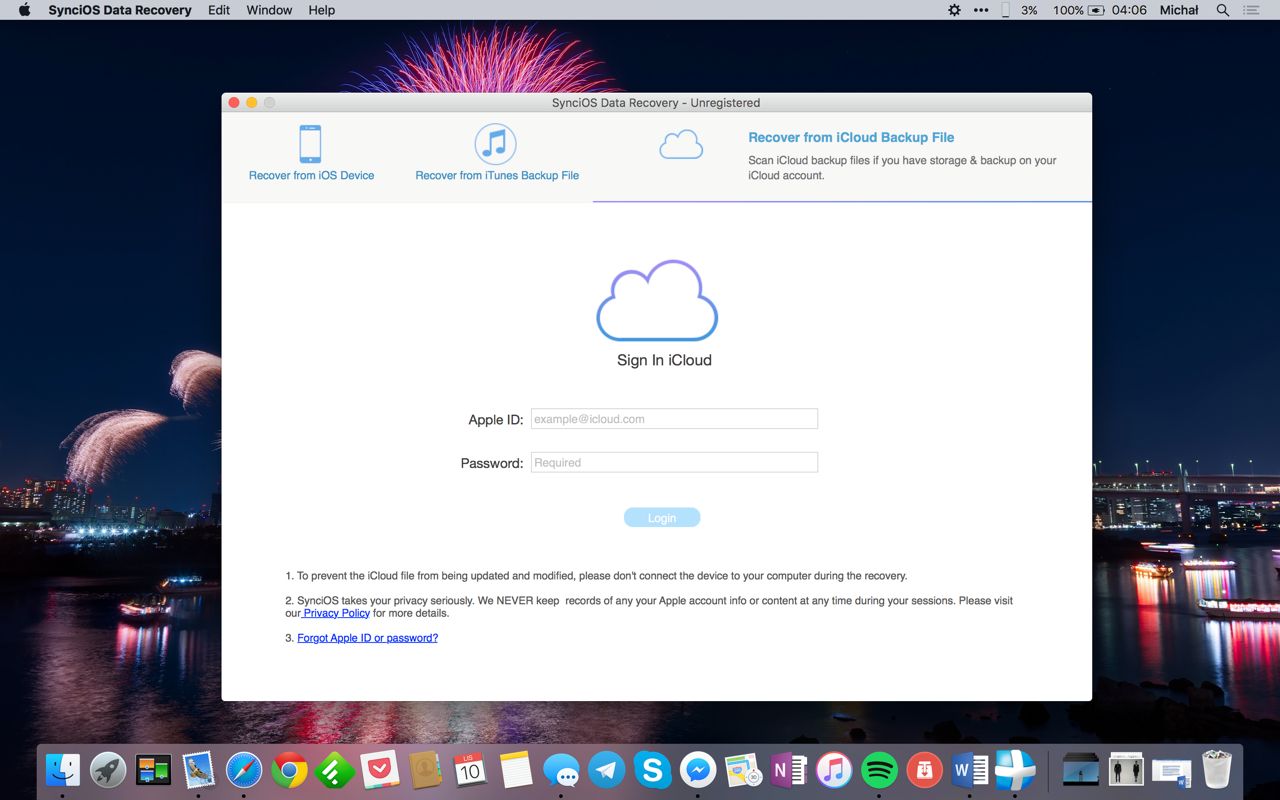
Task: Open OneNote purple icon in Dock
Action: pos(789,770)
